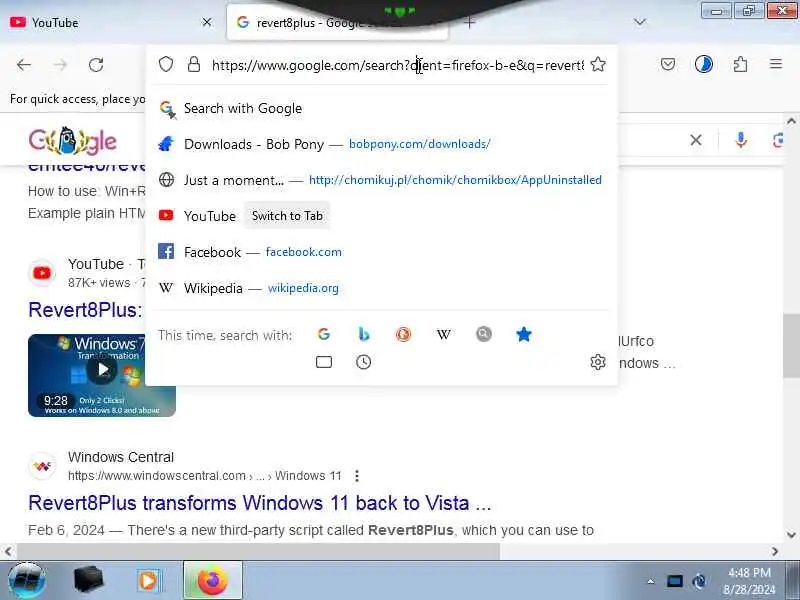The image size is (800, 600).
Task: Click the scroll down arrow
Action: pos(791,535)
